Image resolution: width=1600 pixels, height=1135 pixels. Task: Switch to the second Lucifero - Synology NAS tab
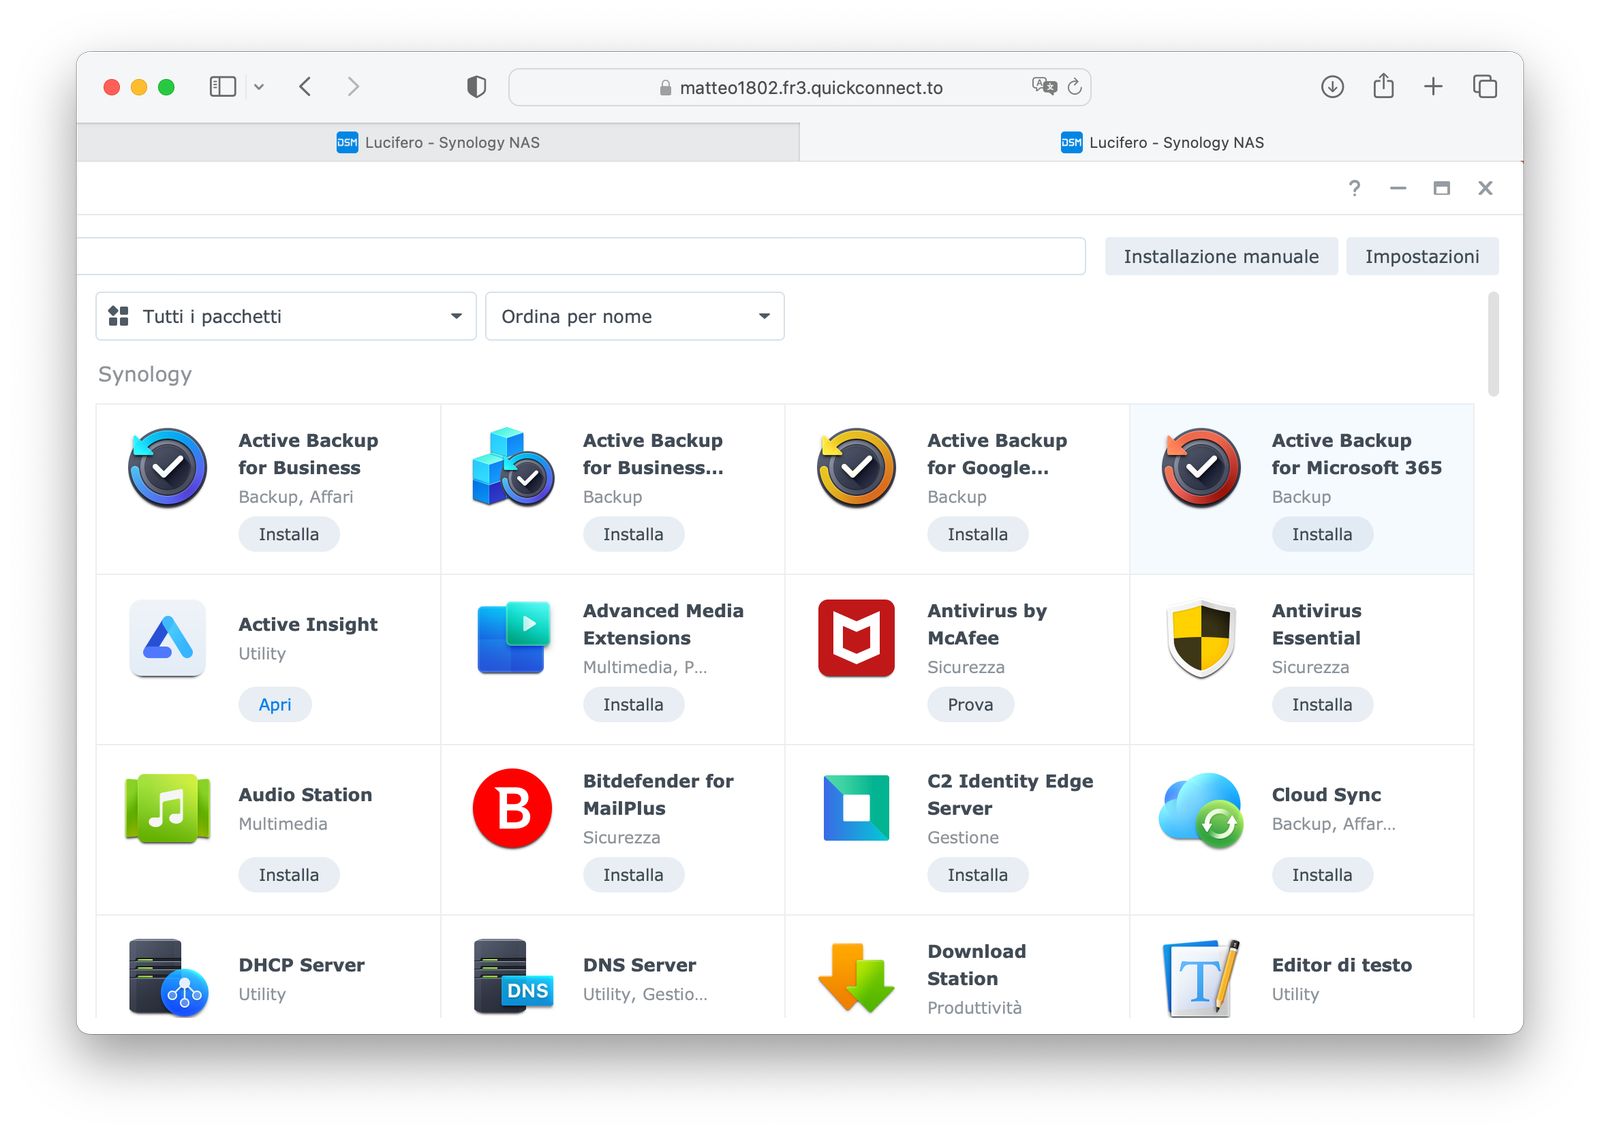(1162, 142)
